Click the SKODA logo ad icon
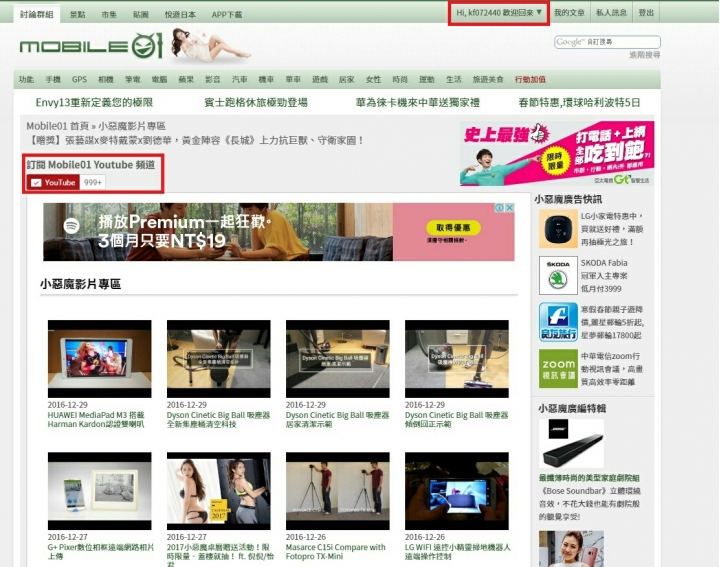The height and width of the screenshot is (567, 720). 558,275
